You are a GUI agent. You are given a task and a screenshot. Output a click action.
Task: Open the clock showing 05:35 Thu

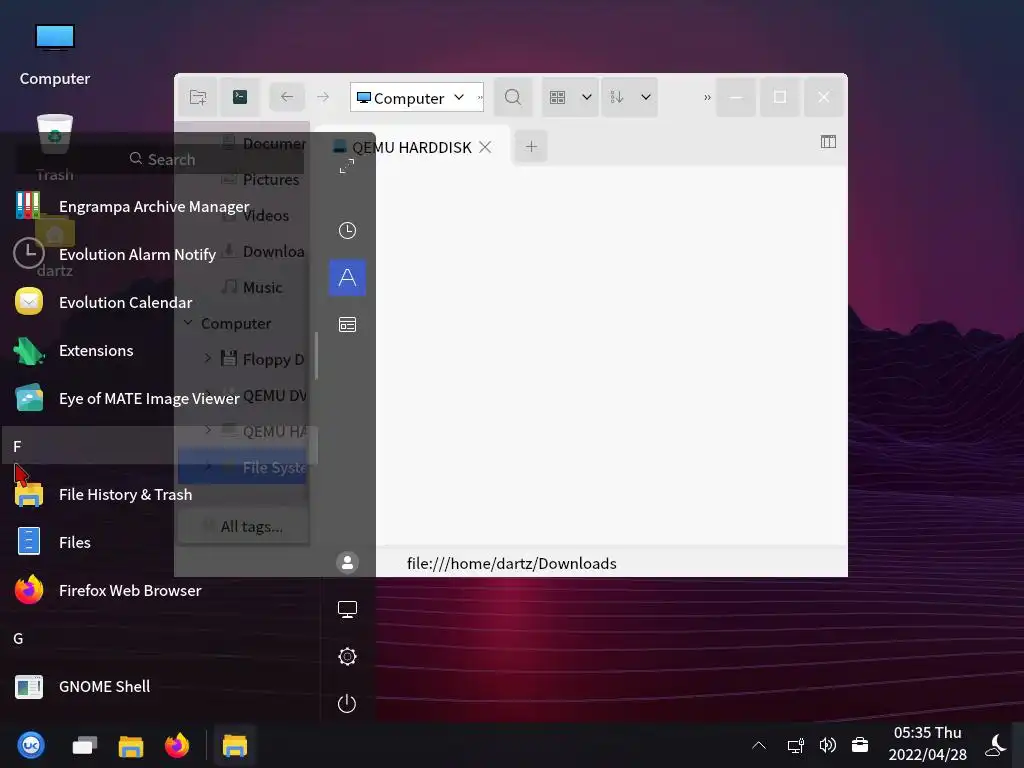click(927, 744)
